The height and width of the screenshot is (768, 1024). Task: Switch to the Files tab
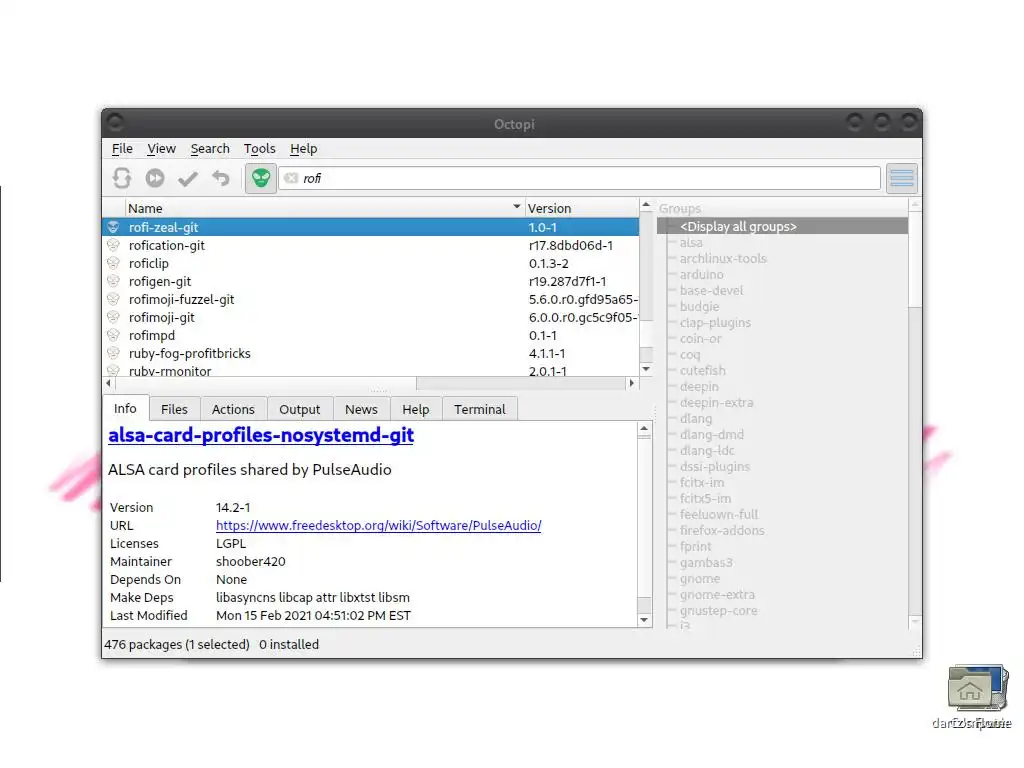[x=174, y=409]
